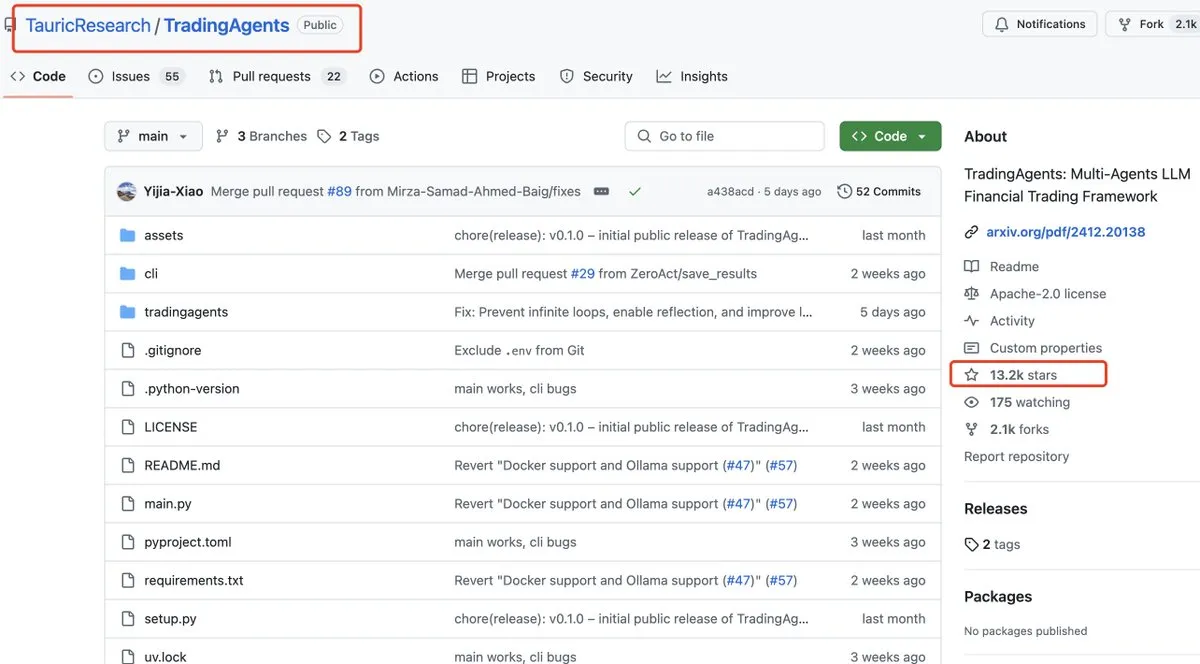
Task: Click the .gitignore file icon
Action: click(127, 350)
